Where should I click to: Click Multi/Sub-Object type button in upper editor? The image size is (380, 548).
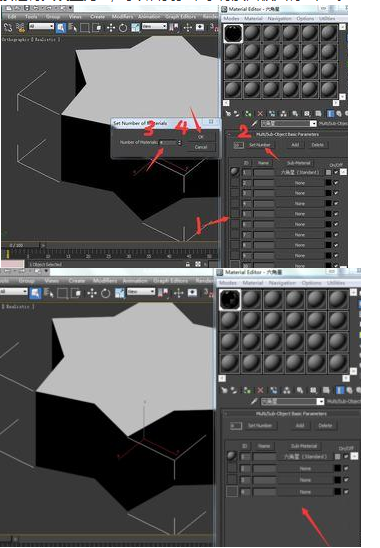[333, 124]
